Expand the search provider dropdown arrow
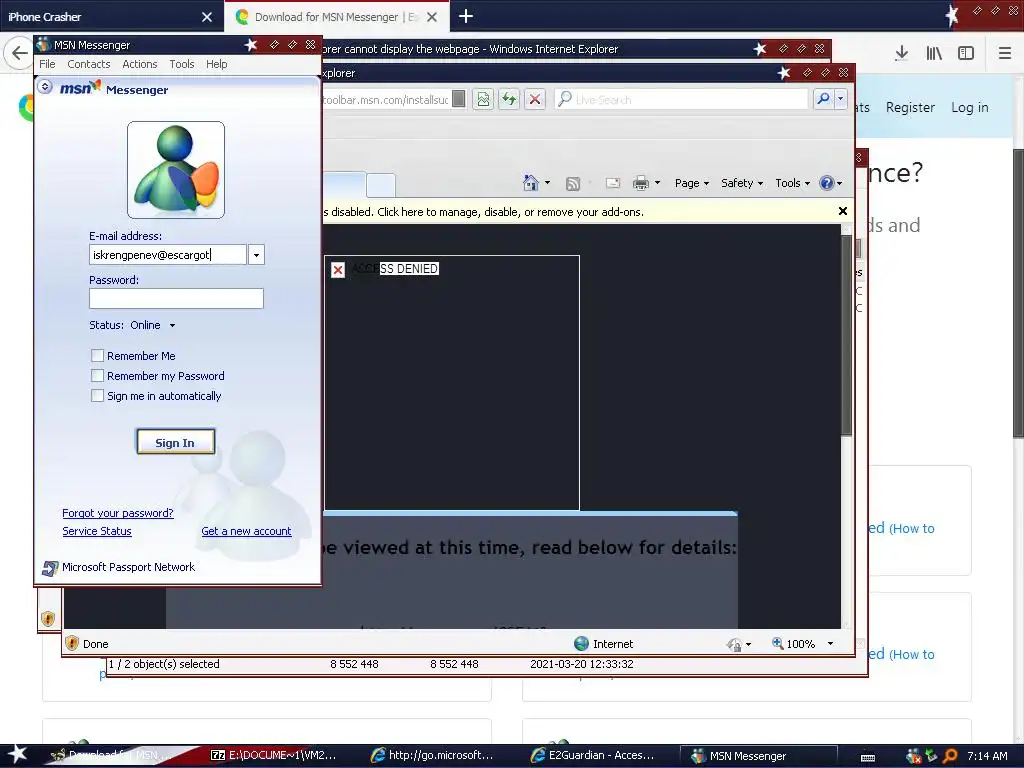Screen dimensions: 1024x768 [x=840, y=99]
